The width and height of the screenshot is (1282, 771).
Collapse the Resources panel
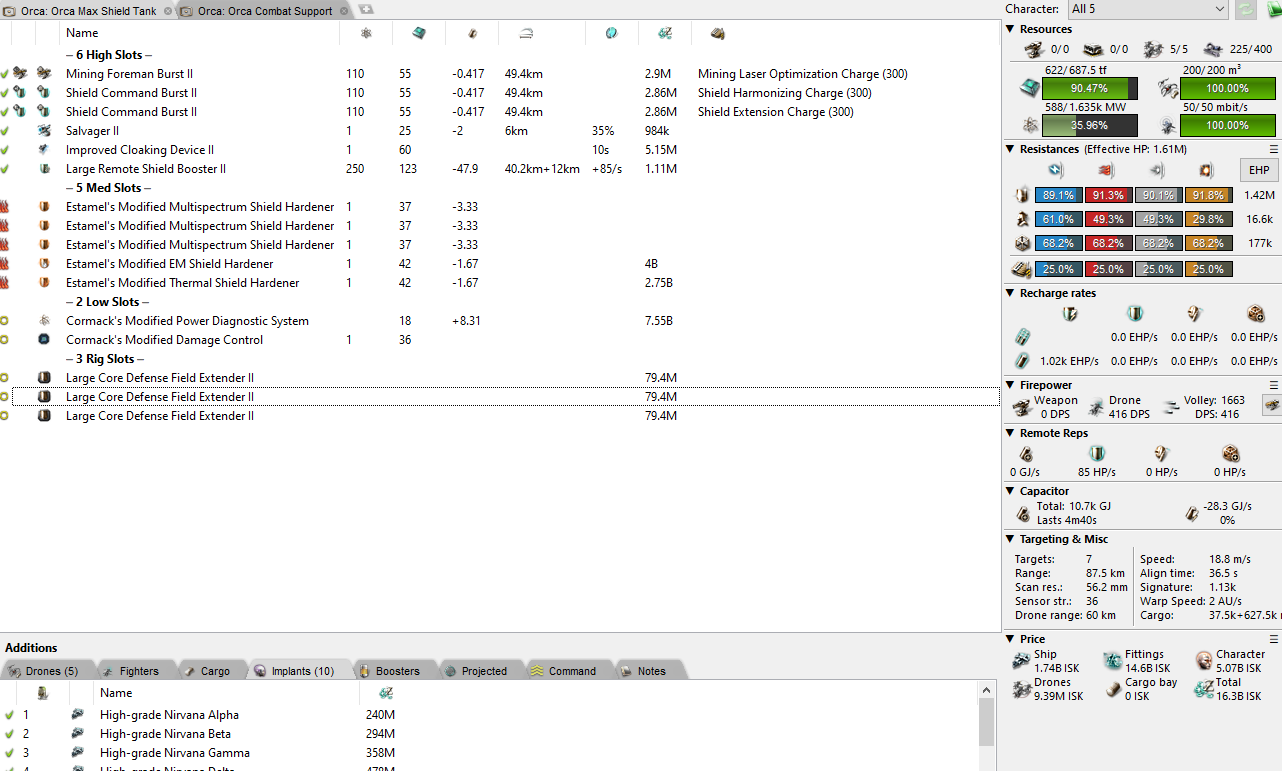1010,29
